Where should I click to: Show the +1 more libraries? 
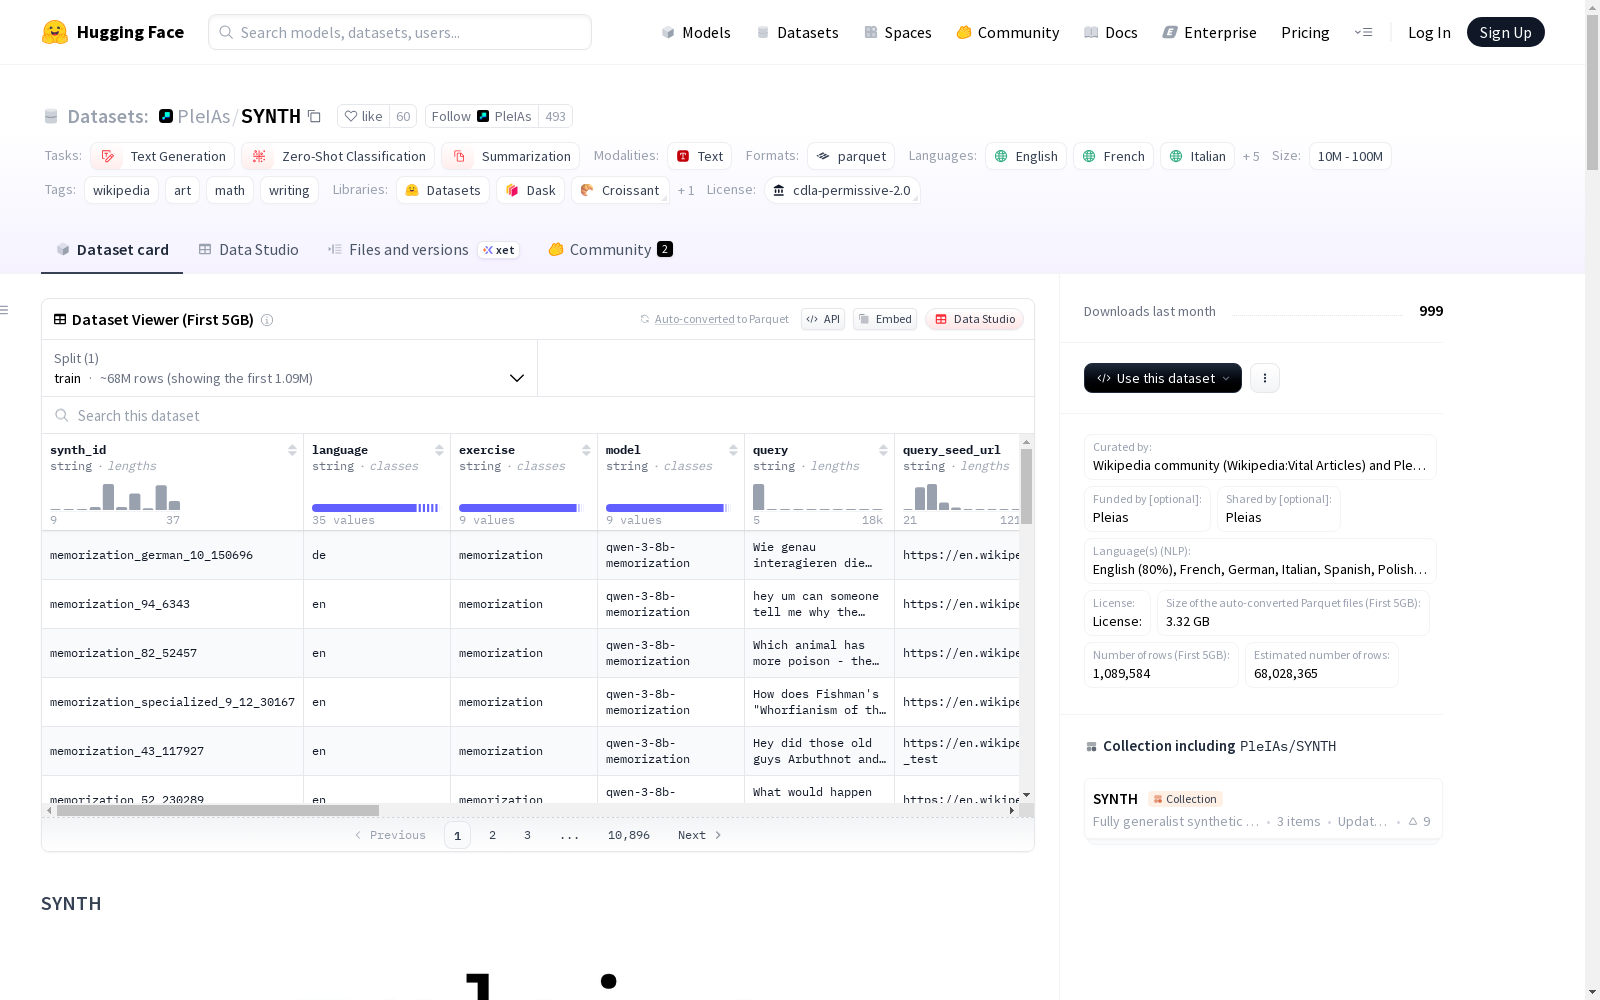tap(686, 190)
